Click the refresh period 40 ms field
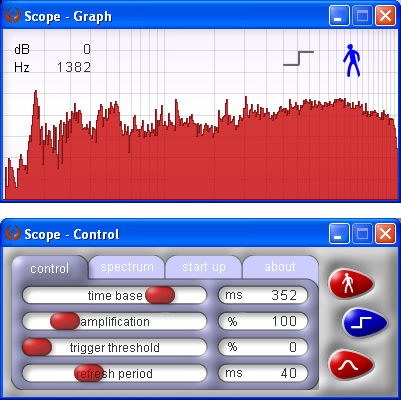 click(263, 373)
